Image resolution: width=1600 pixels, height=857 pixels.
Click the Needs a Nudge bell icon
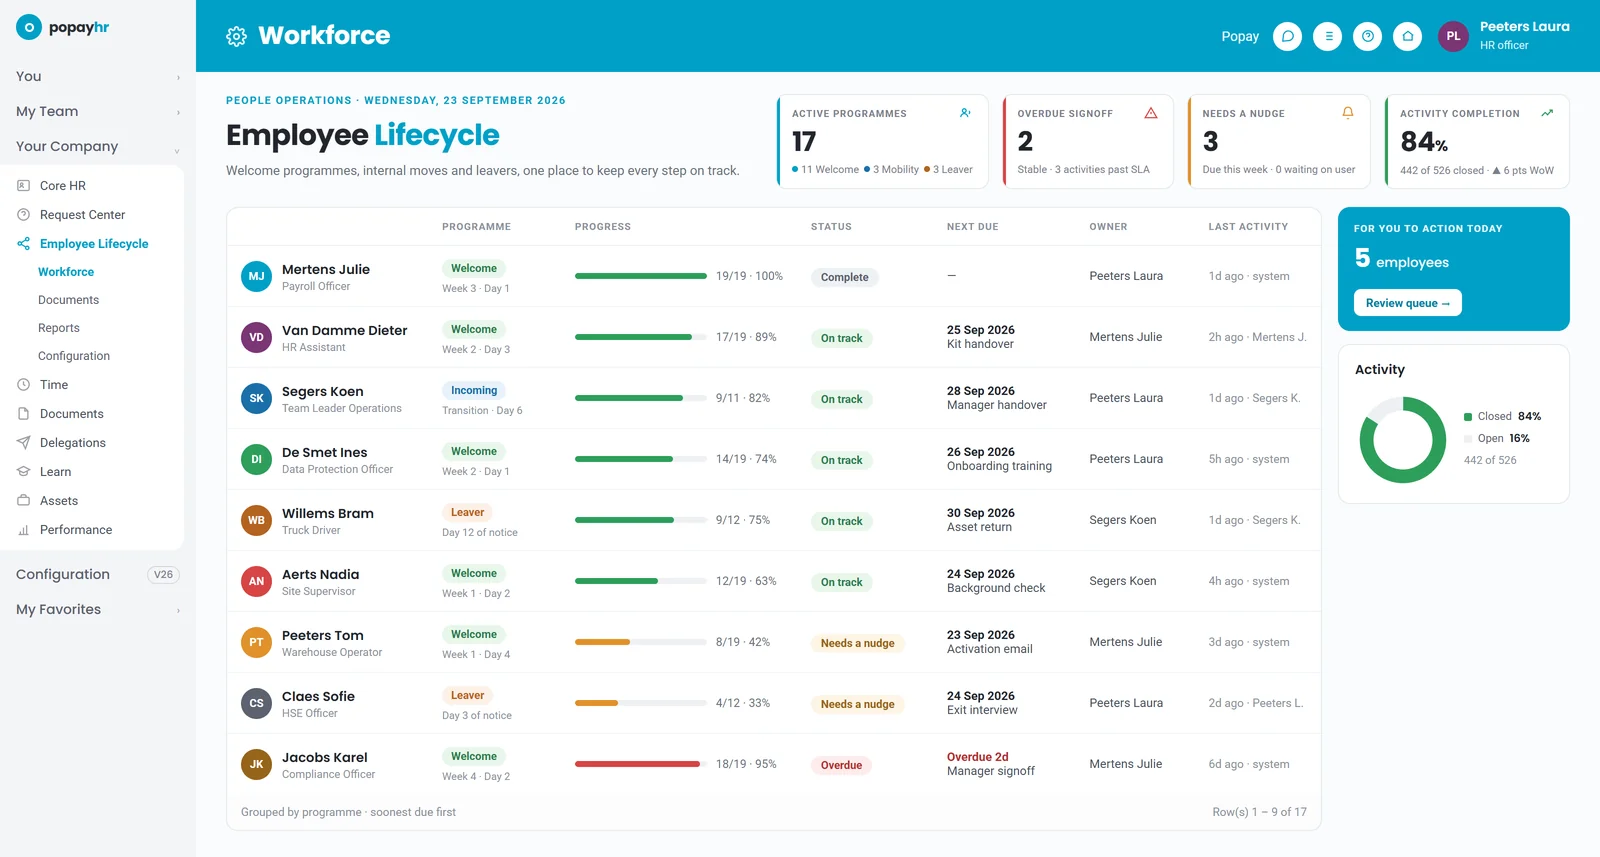click(x=1348, y=113)
